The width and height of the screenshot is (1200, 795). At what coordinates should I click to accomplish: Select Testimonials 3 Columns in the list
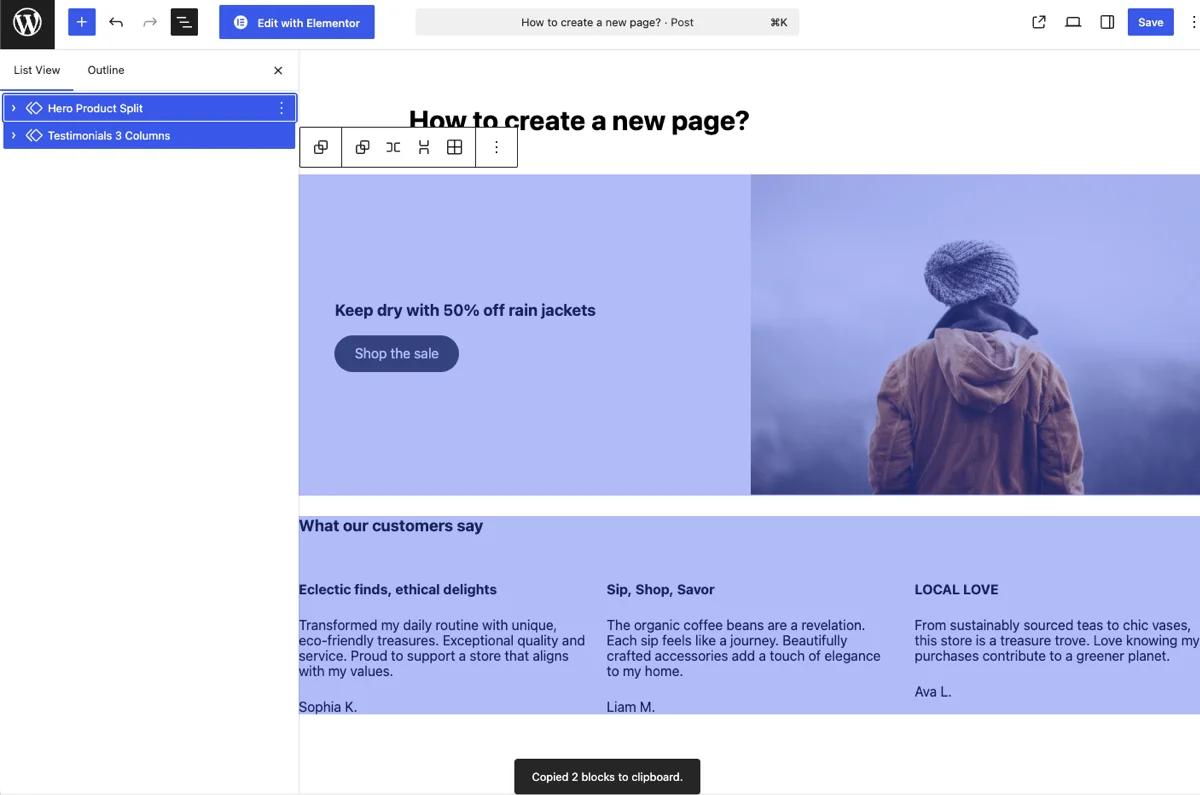click(149, 136)
